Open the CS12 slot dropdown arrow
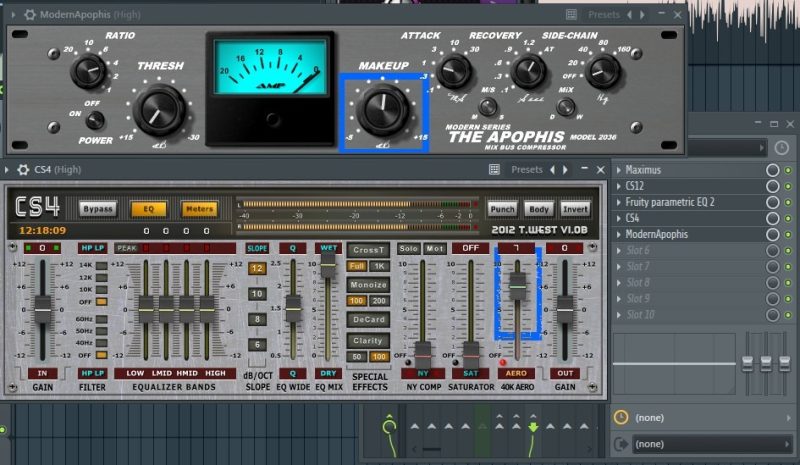Image resolution: width=800 pixels, height=465 pixels. coord(619,186)
